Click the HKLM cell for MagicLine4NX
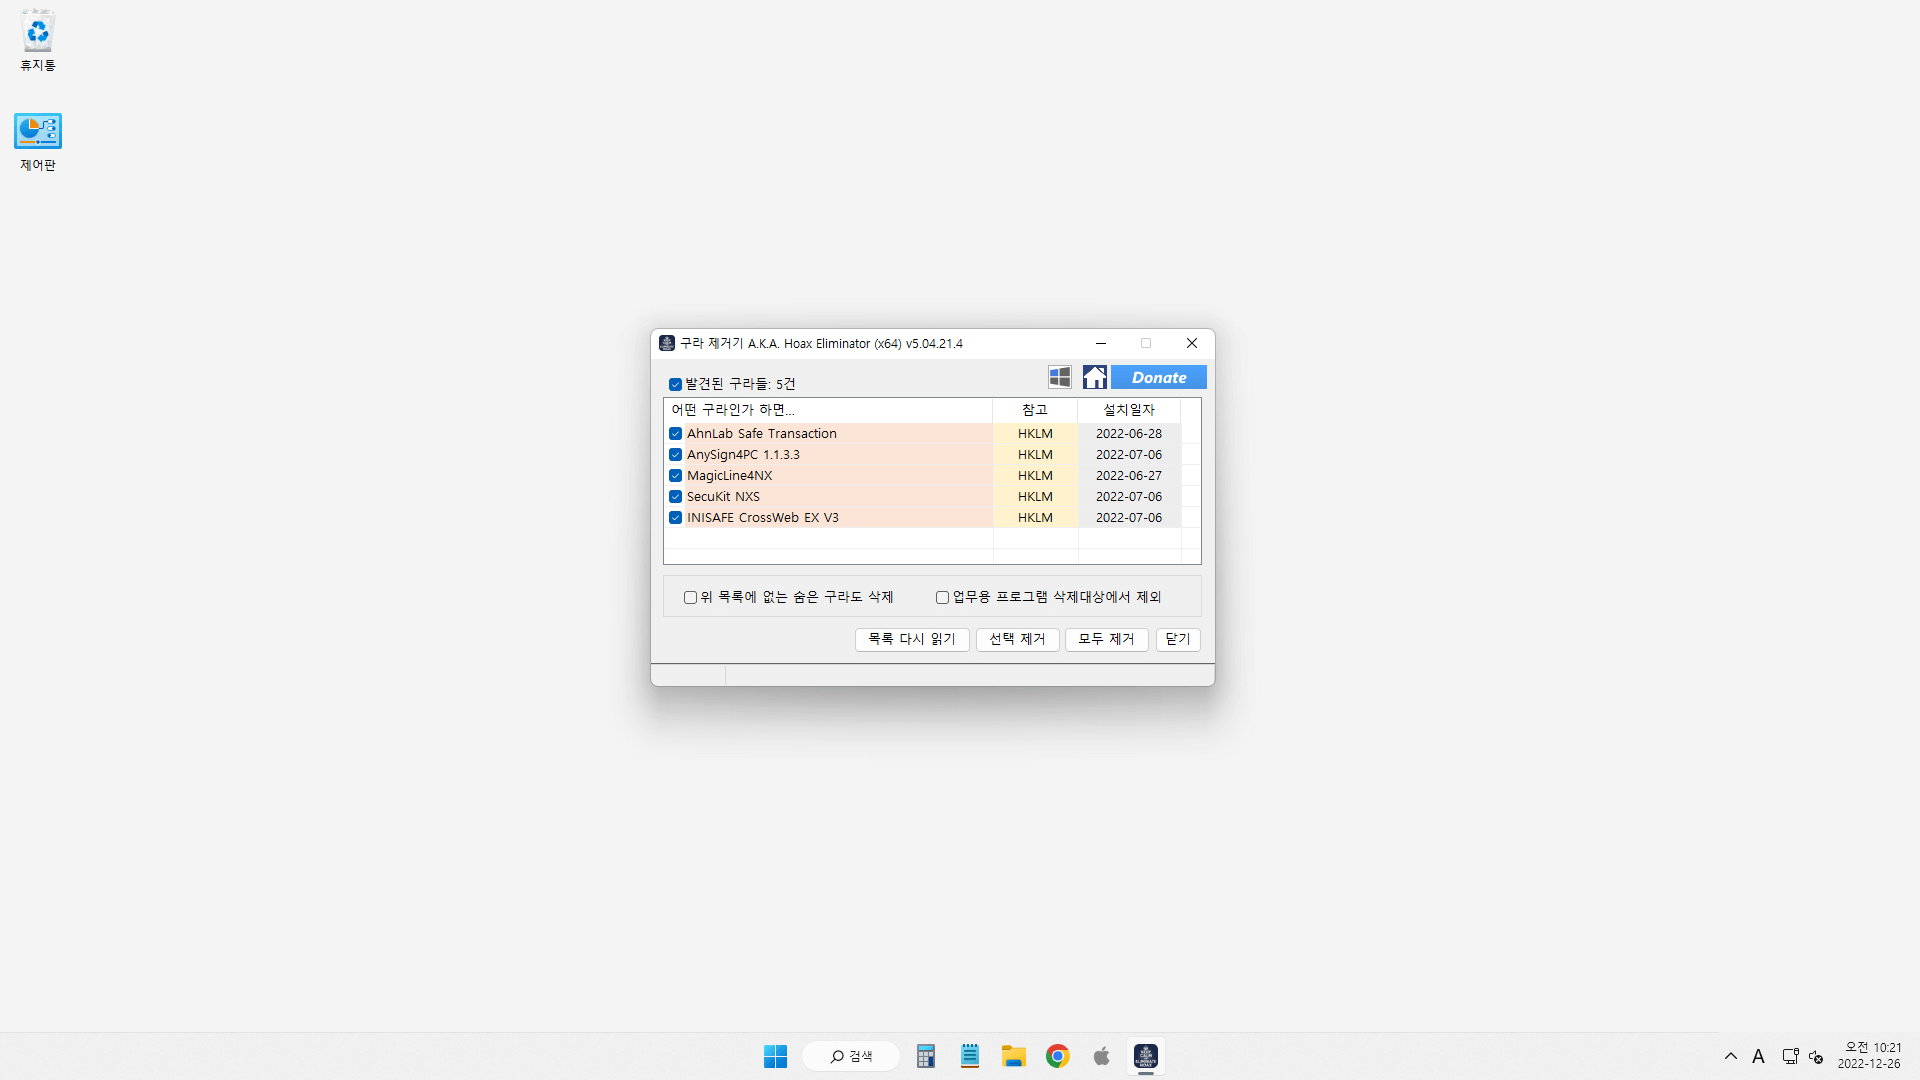Screen dimensions: 1920x1080 tap(1035, 476)
